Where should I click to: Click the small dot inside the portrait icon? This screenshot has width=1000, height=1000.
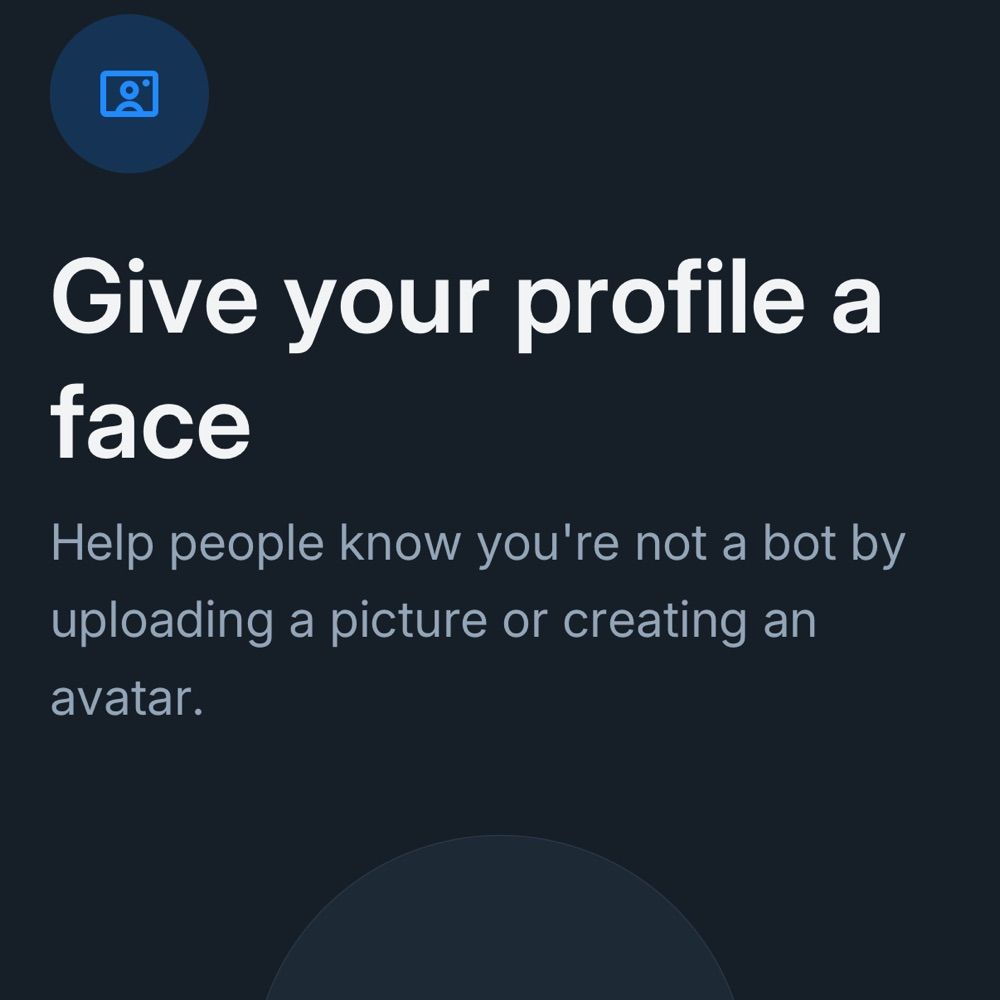coord(146,82)
